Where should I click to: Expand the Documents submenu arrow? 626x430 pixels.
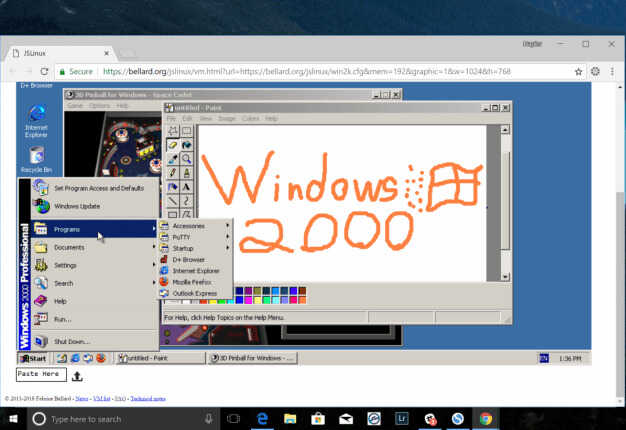154,247
